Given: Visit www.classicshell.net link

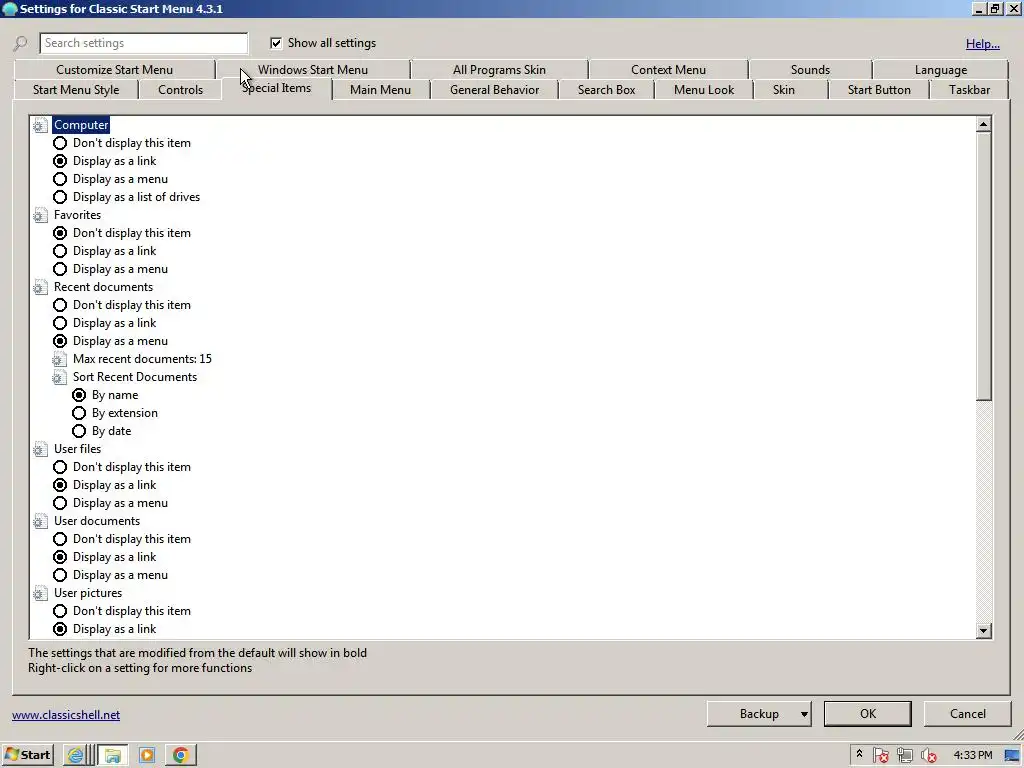Looking at the screenshot, I should (66, 715).
